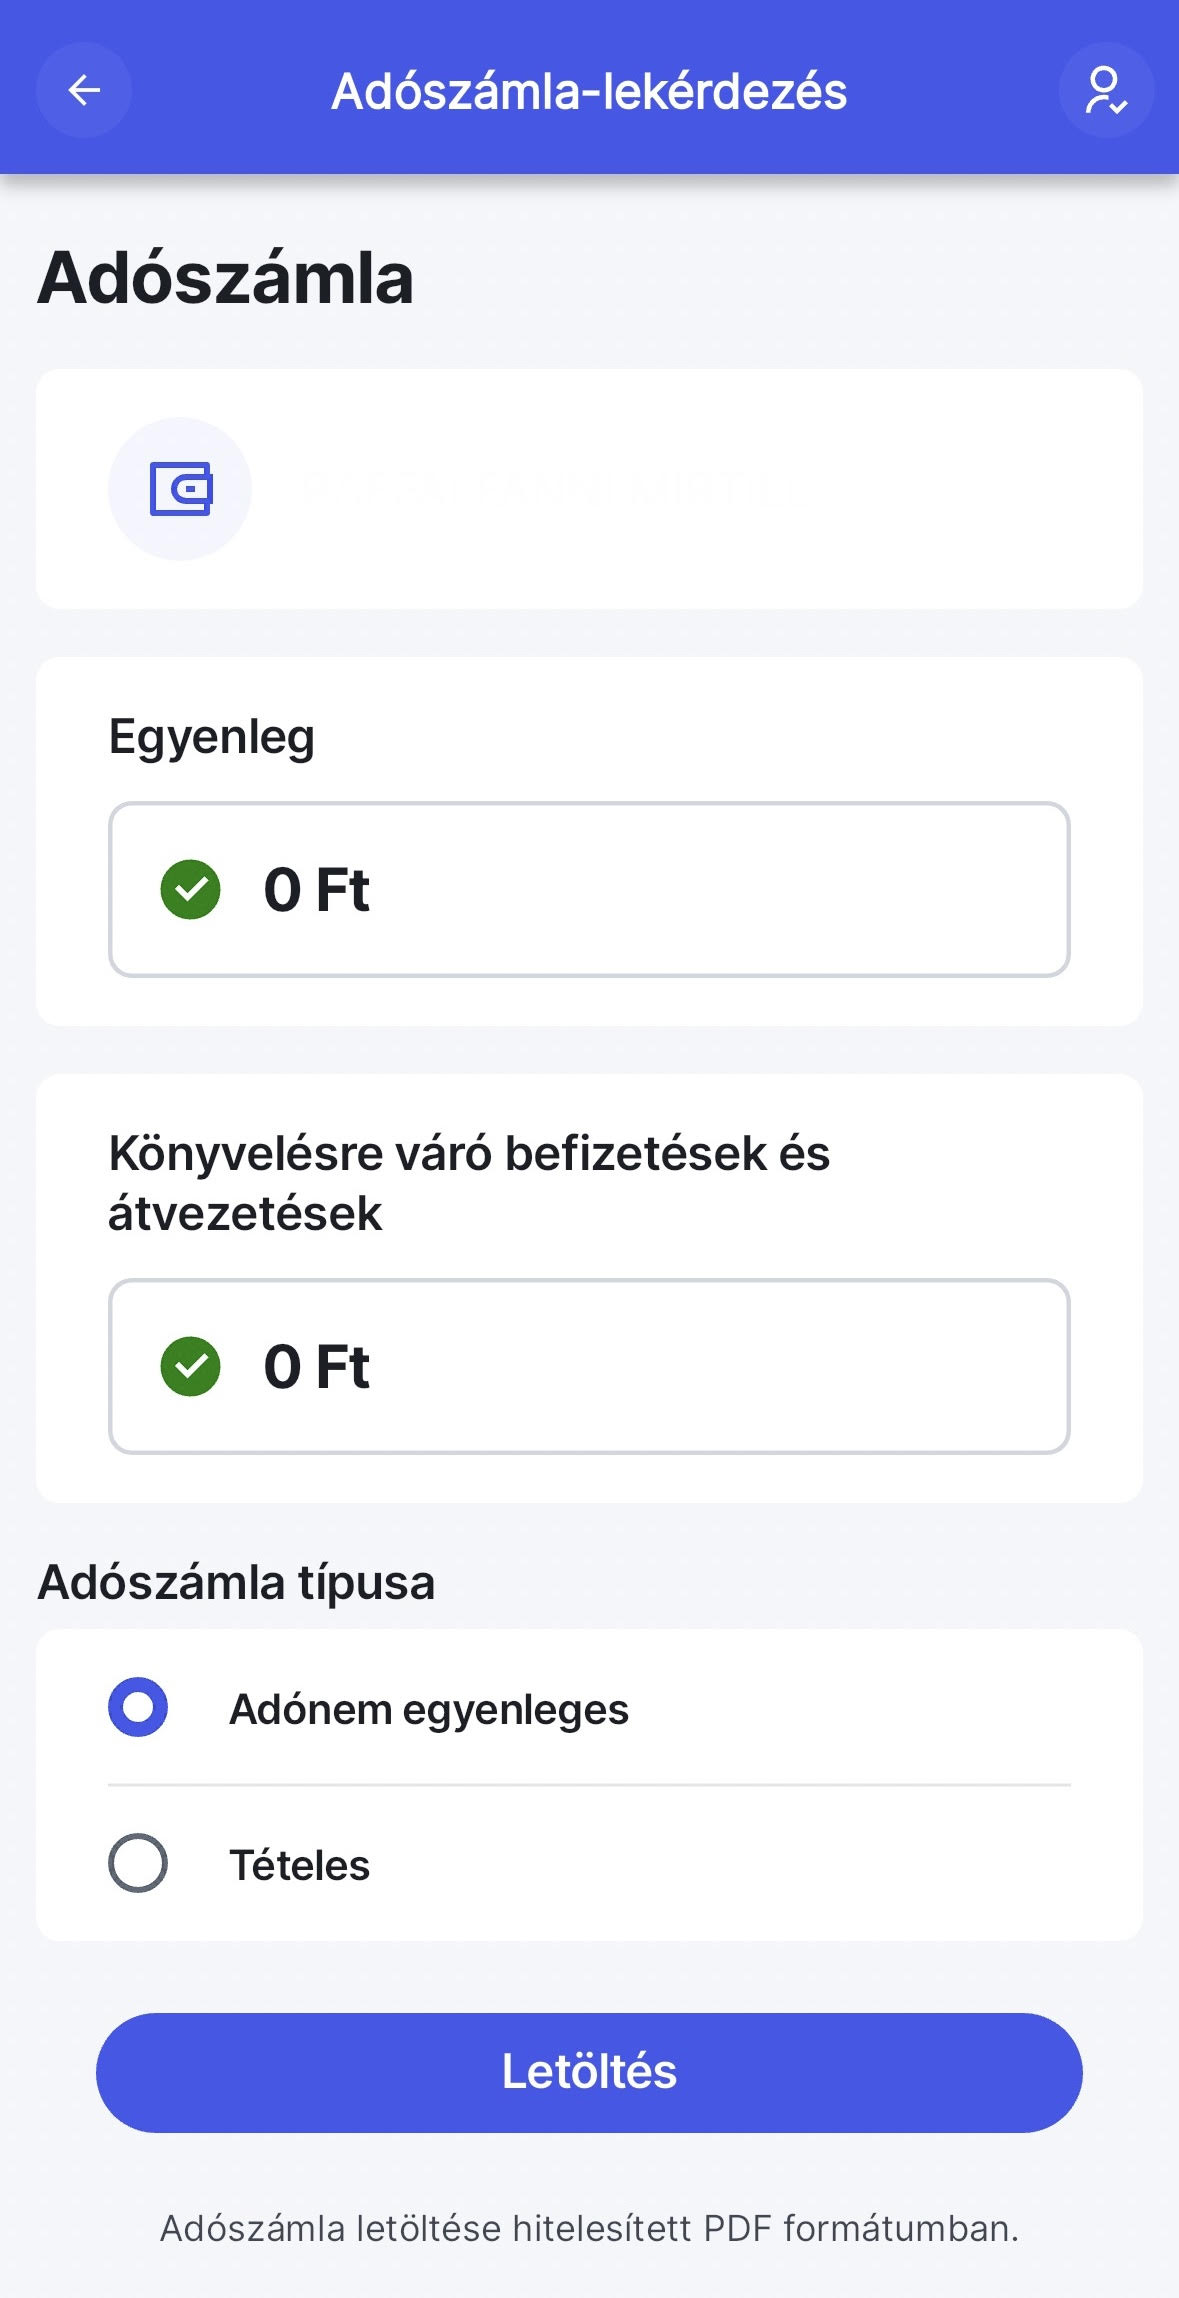Tap the Egyenleg section label
Image resolution: width=1179 pixels, height=2298 pixels.
click(x=212, y=739)
